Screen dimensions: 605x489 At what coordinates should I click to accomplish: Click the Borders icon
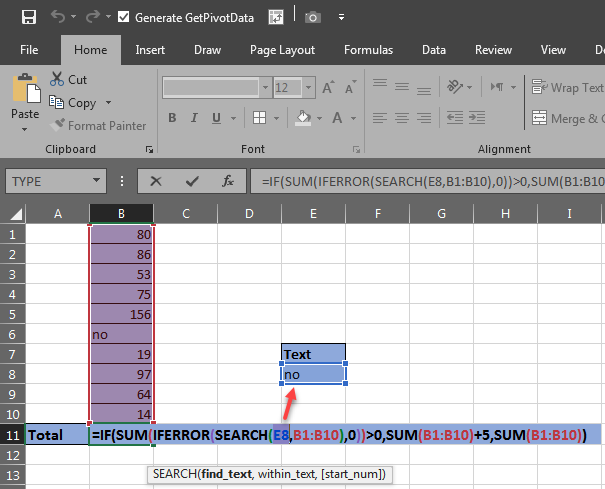[x=259, y=118]
